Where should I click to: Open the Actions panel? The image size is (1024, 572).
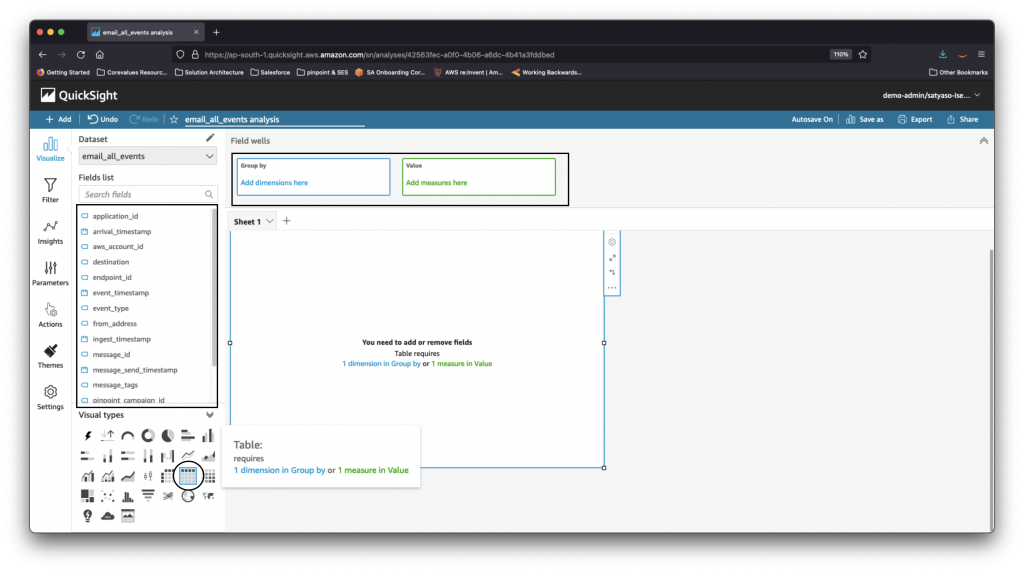click(50, 315)
